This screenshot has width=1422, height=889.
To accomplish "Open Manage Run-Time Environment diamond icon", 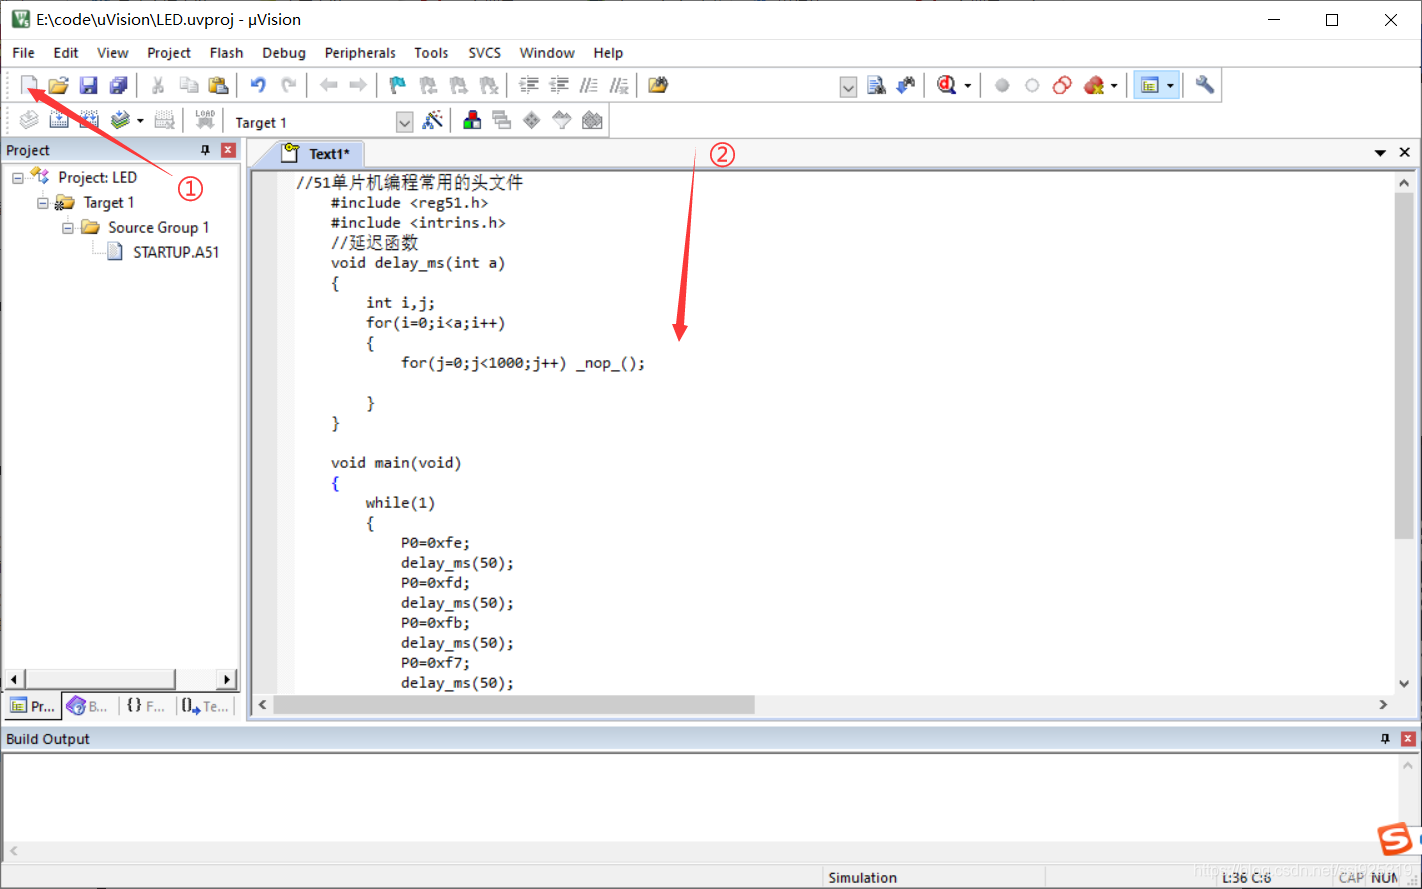I will (532, 121).
